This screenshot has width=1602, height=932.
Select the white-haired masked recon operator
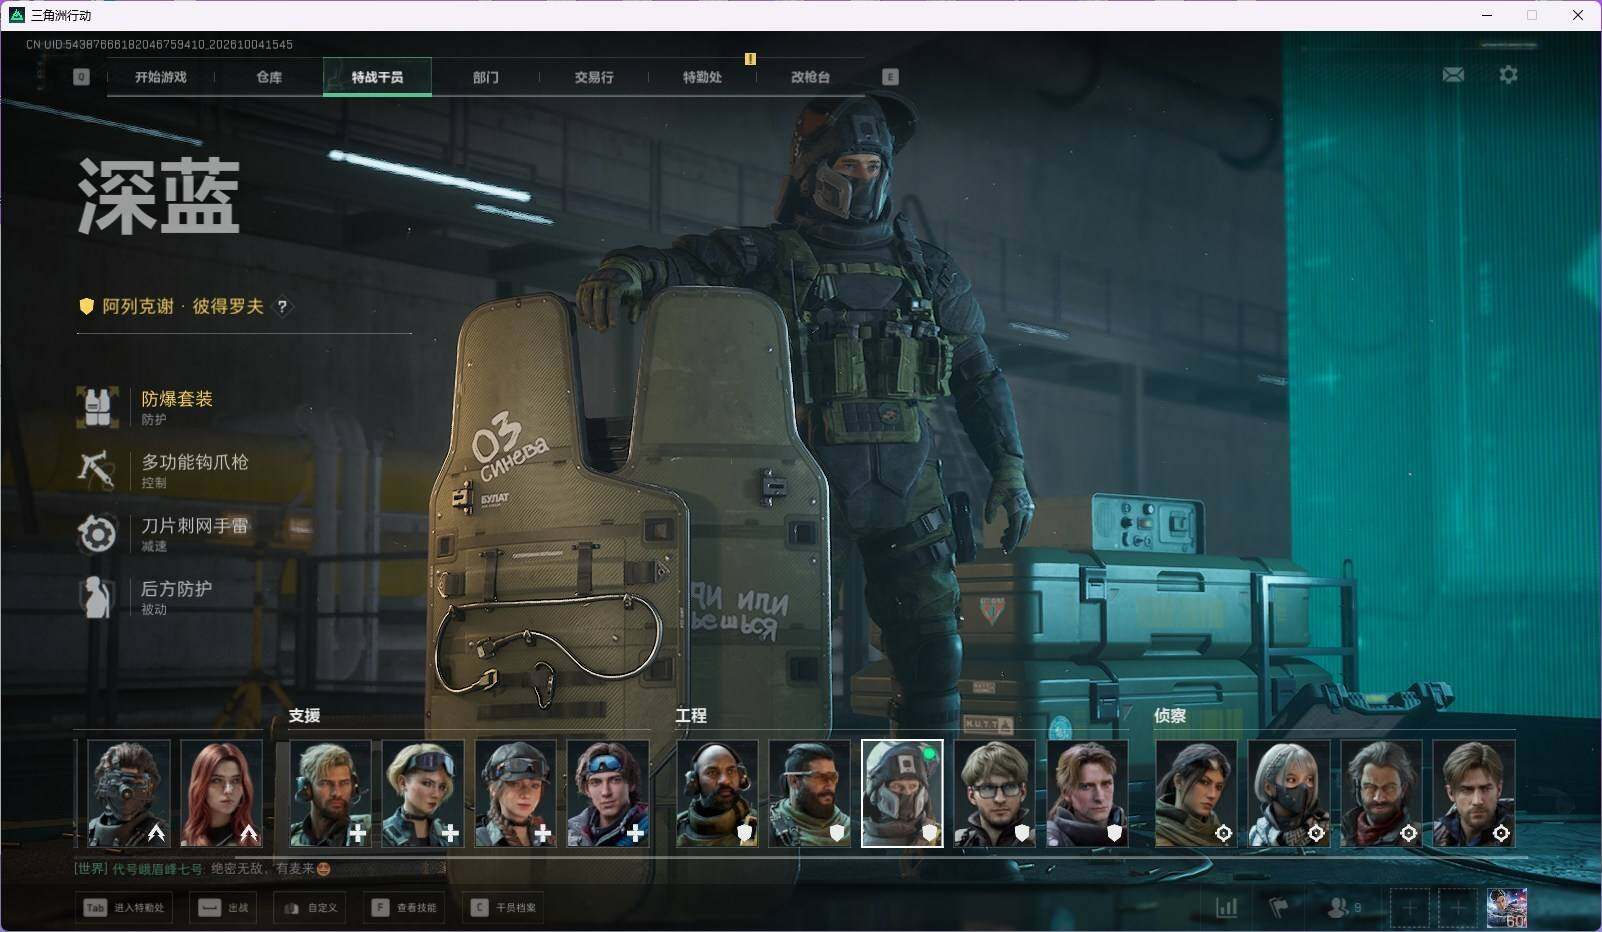(x=1289, y=794)
